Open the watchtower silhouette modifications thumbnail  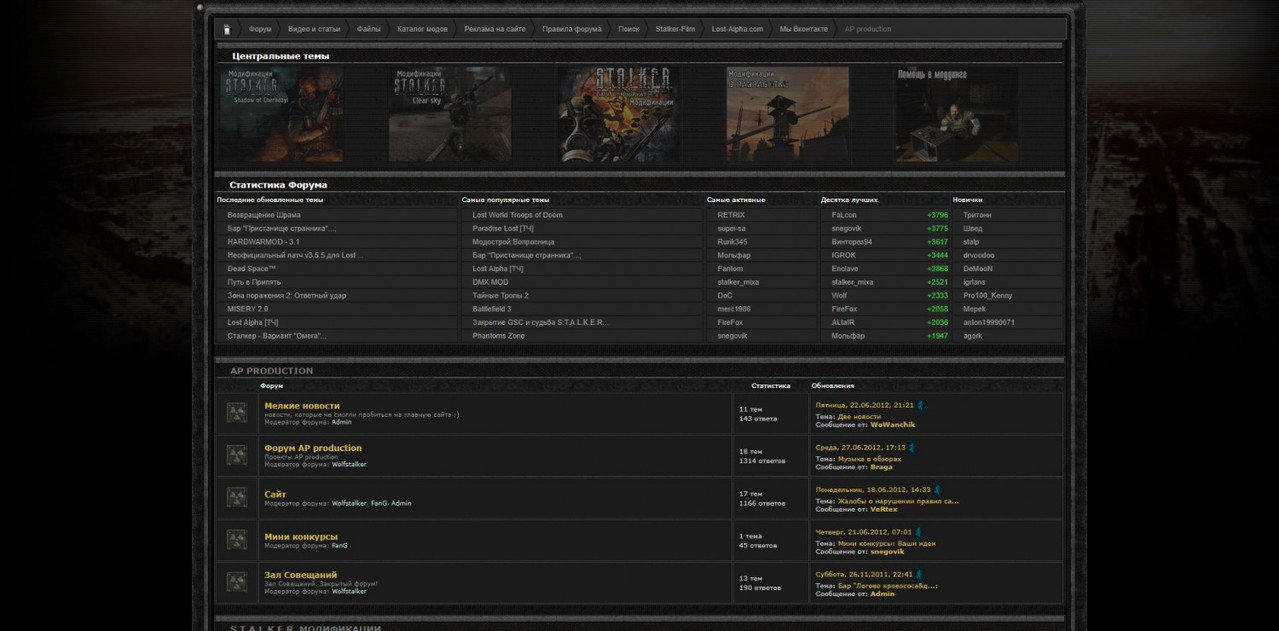pyautogui.click(x=788, y=114)
